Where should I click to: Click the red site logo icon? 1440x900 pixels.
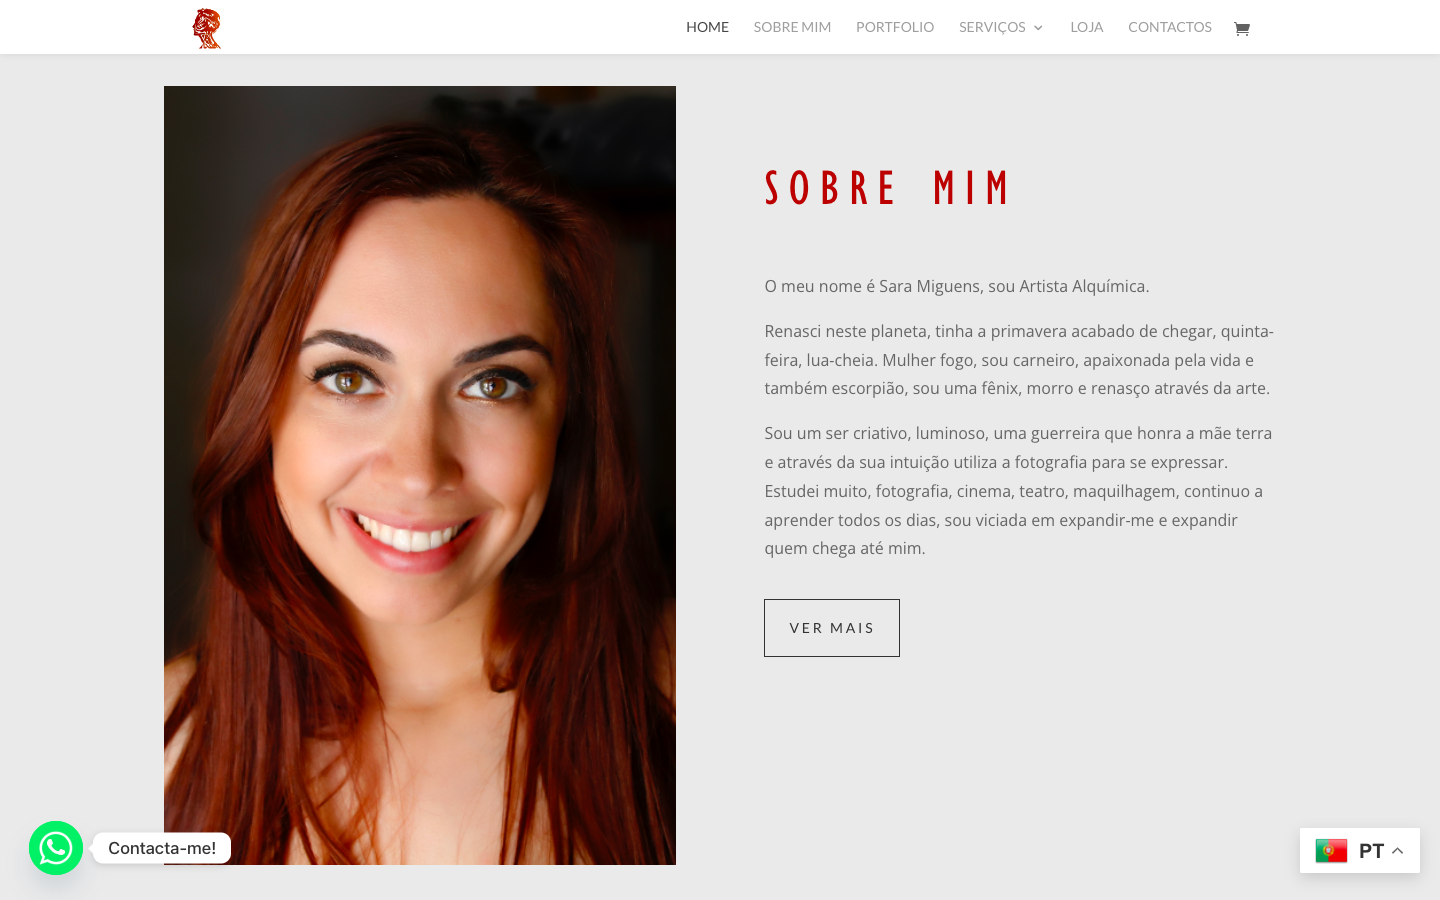click(x=207, y=28)
